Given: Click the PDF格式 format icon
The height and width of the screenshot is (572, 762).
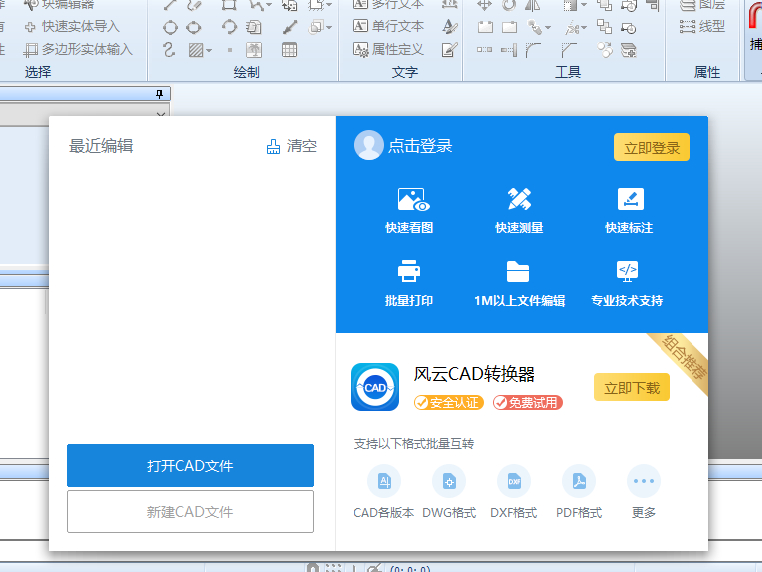Looking at the screenshot, I should coord(579,481).
